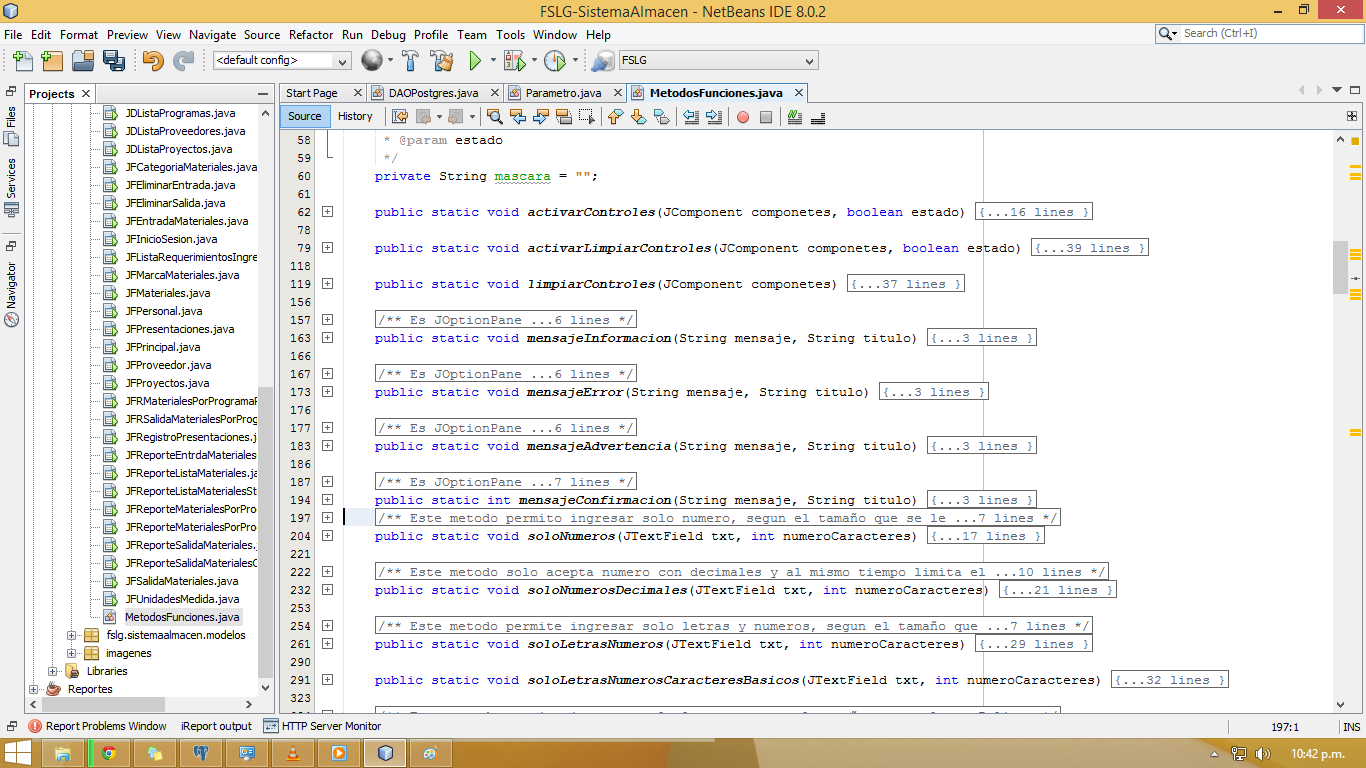The height and width of the screenshot is (768, 1366).
Task: Open dropdown arrow next to Run icon
Action: (492, 60)
